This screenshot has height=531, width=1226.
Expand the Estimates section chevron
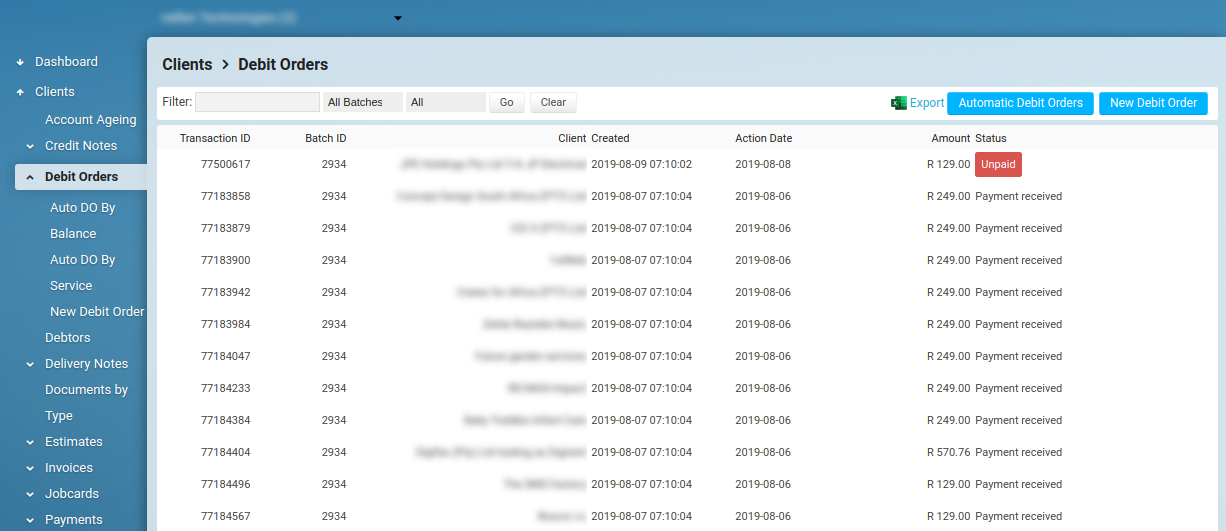click(30, 442)
